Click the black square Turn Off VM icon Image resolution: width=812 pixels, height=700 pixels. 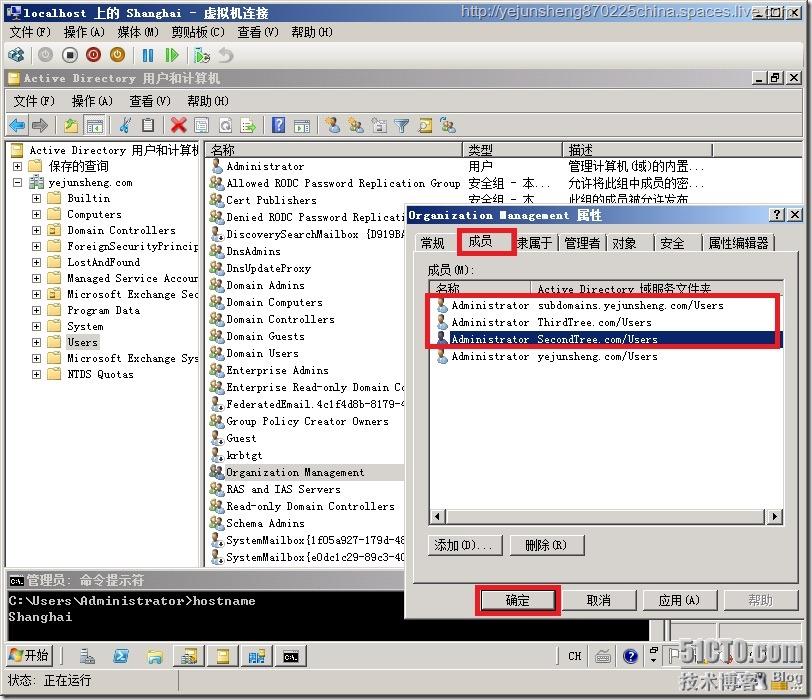[69, 55]
